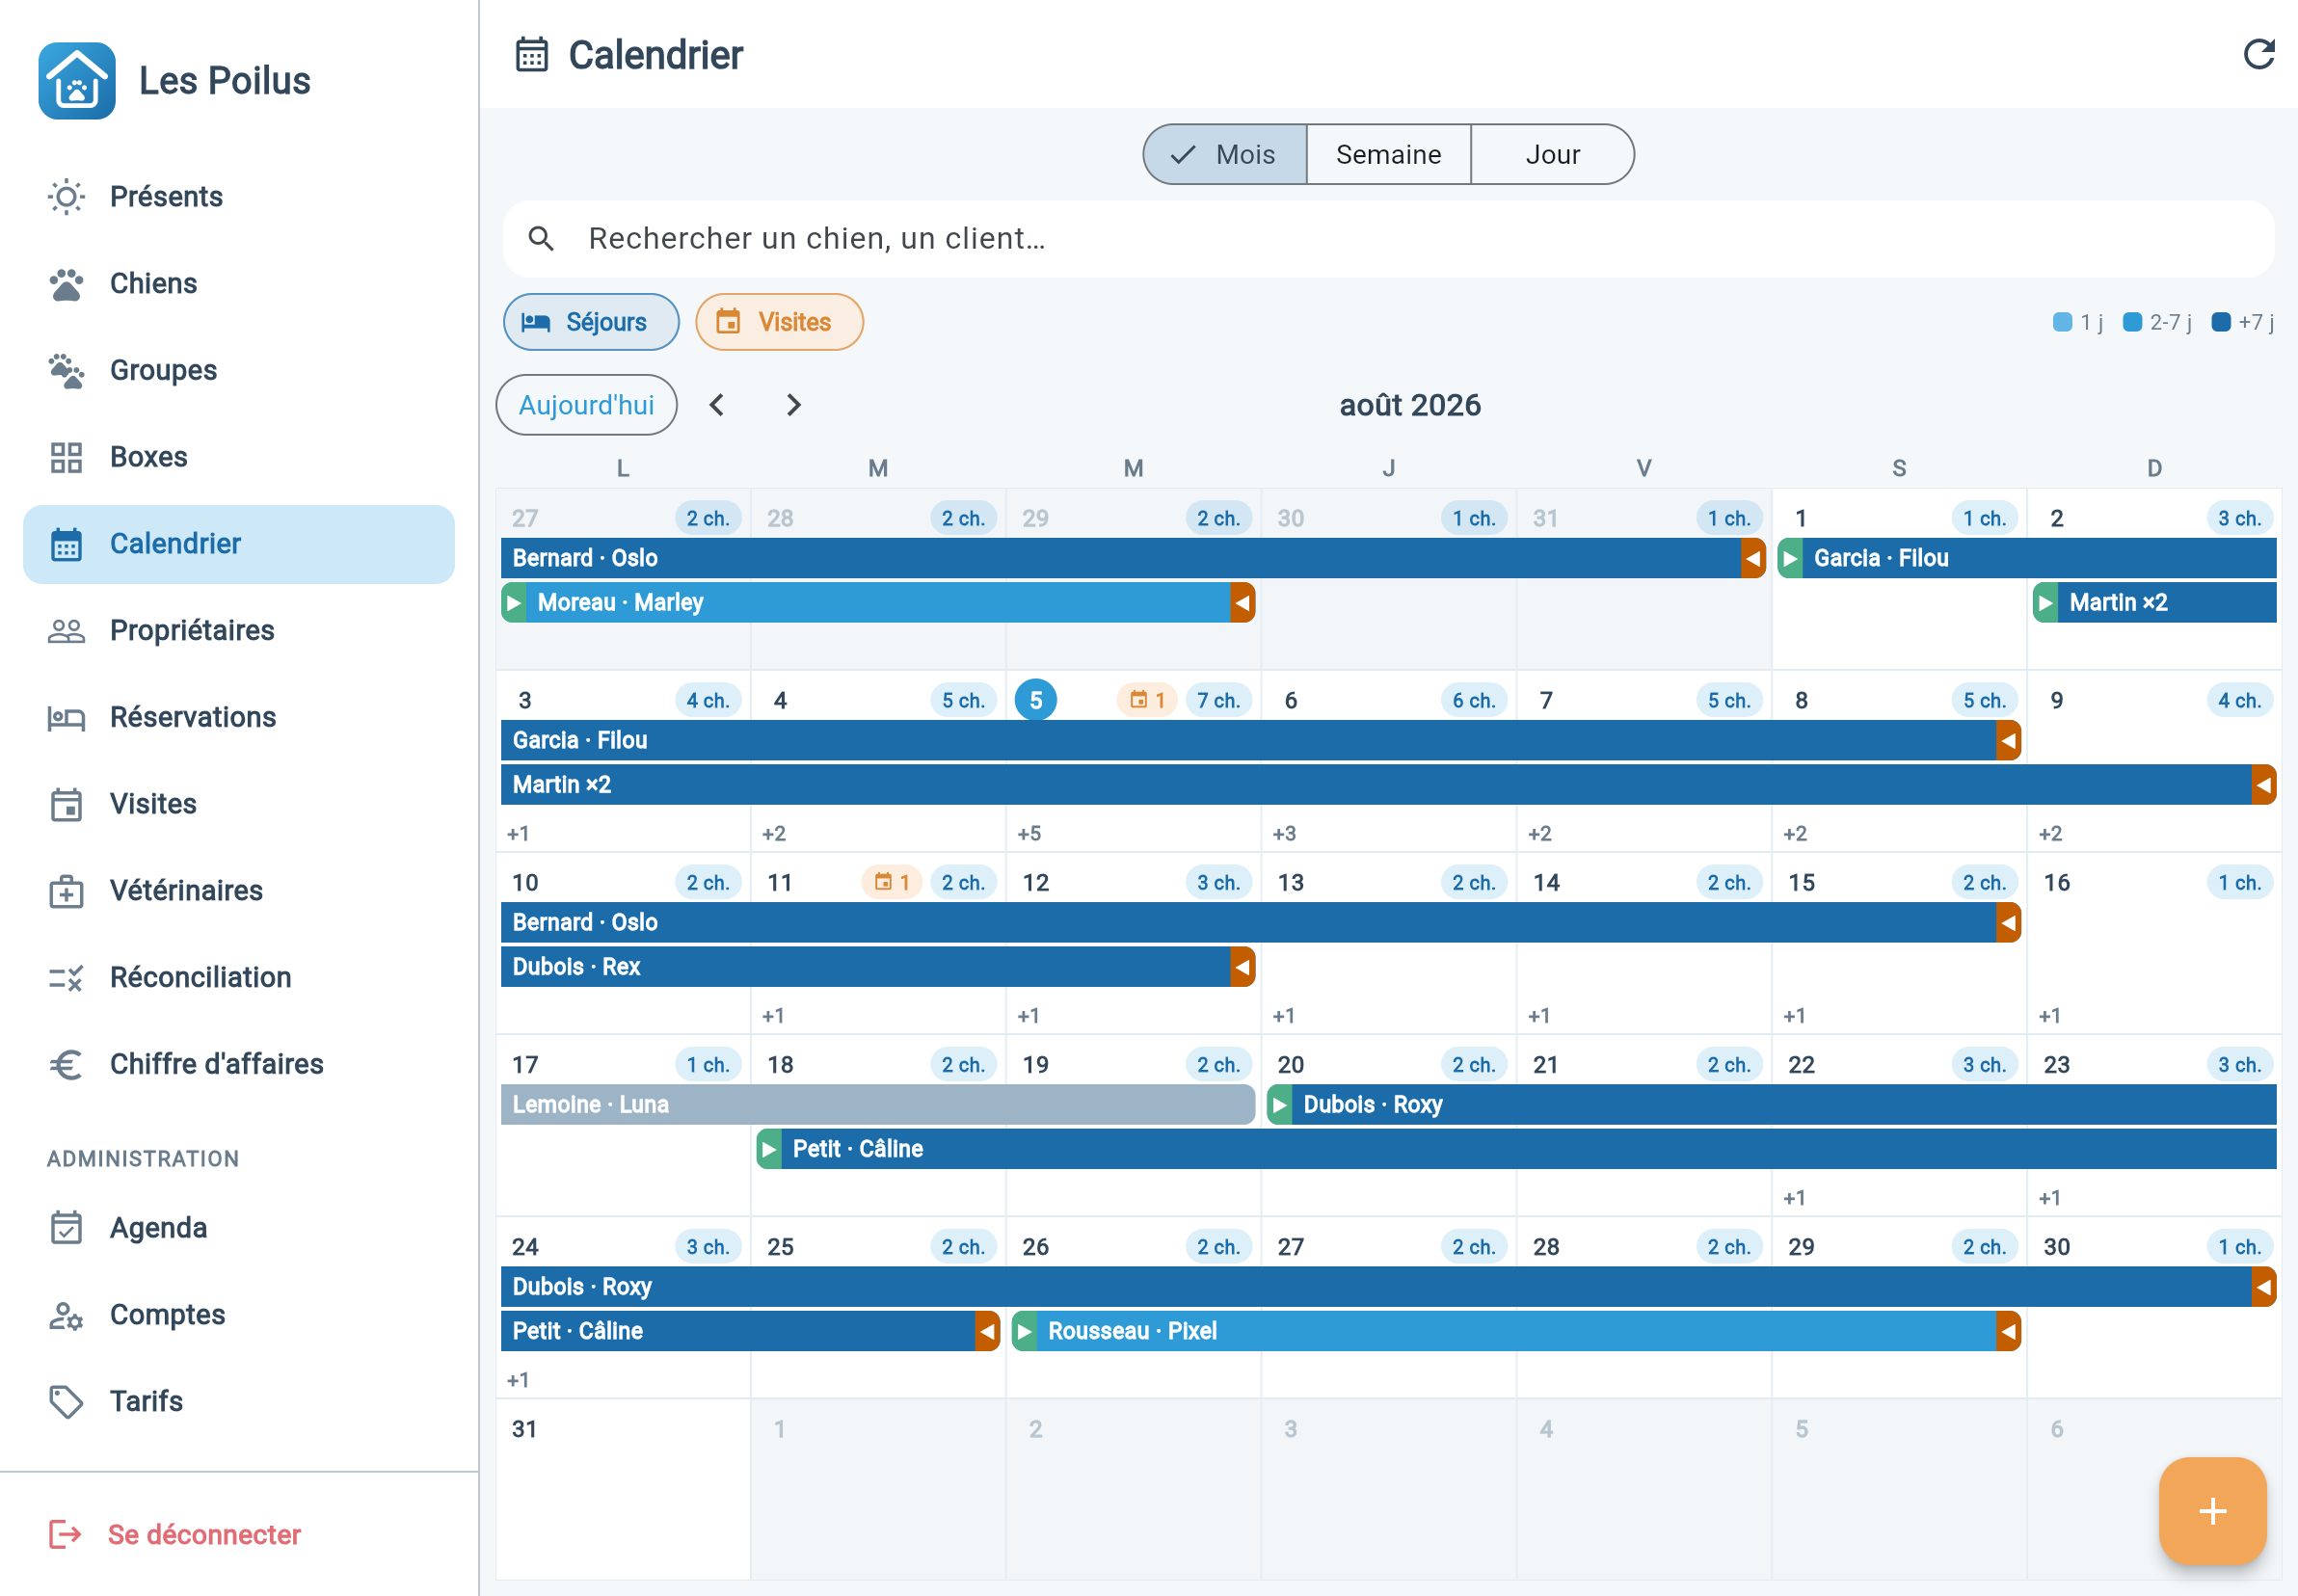Expand the +2 more entries on August 9

click(2050, 833)
